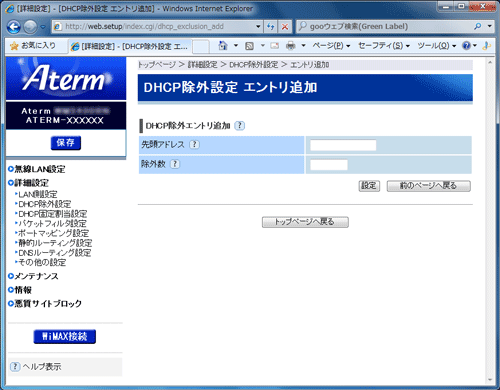Open the セーフティ(S) menu
This screenshot has height=390, width=500.
pos(384,46)
